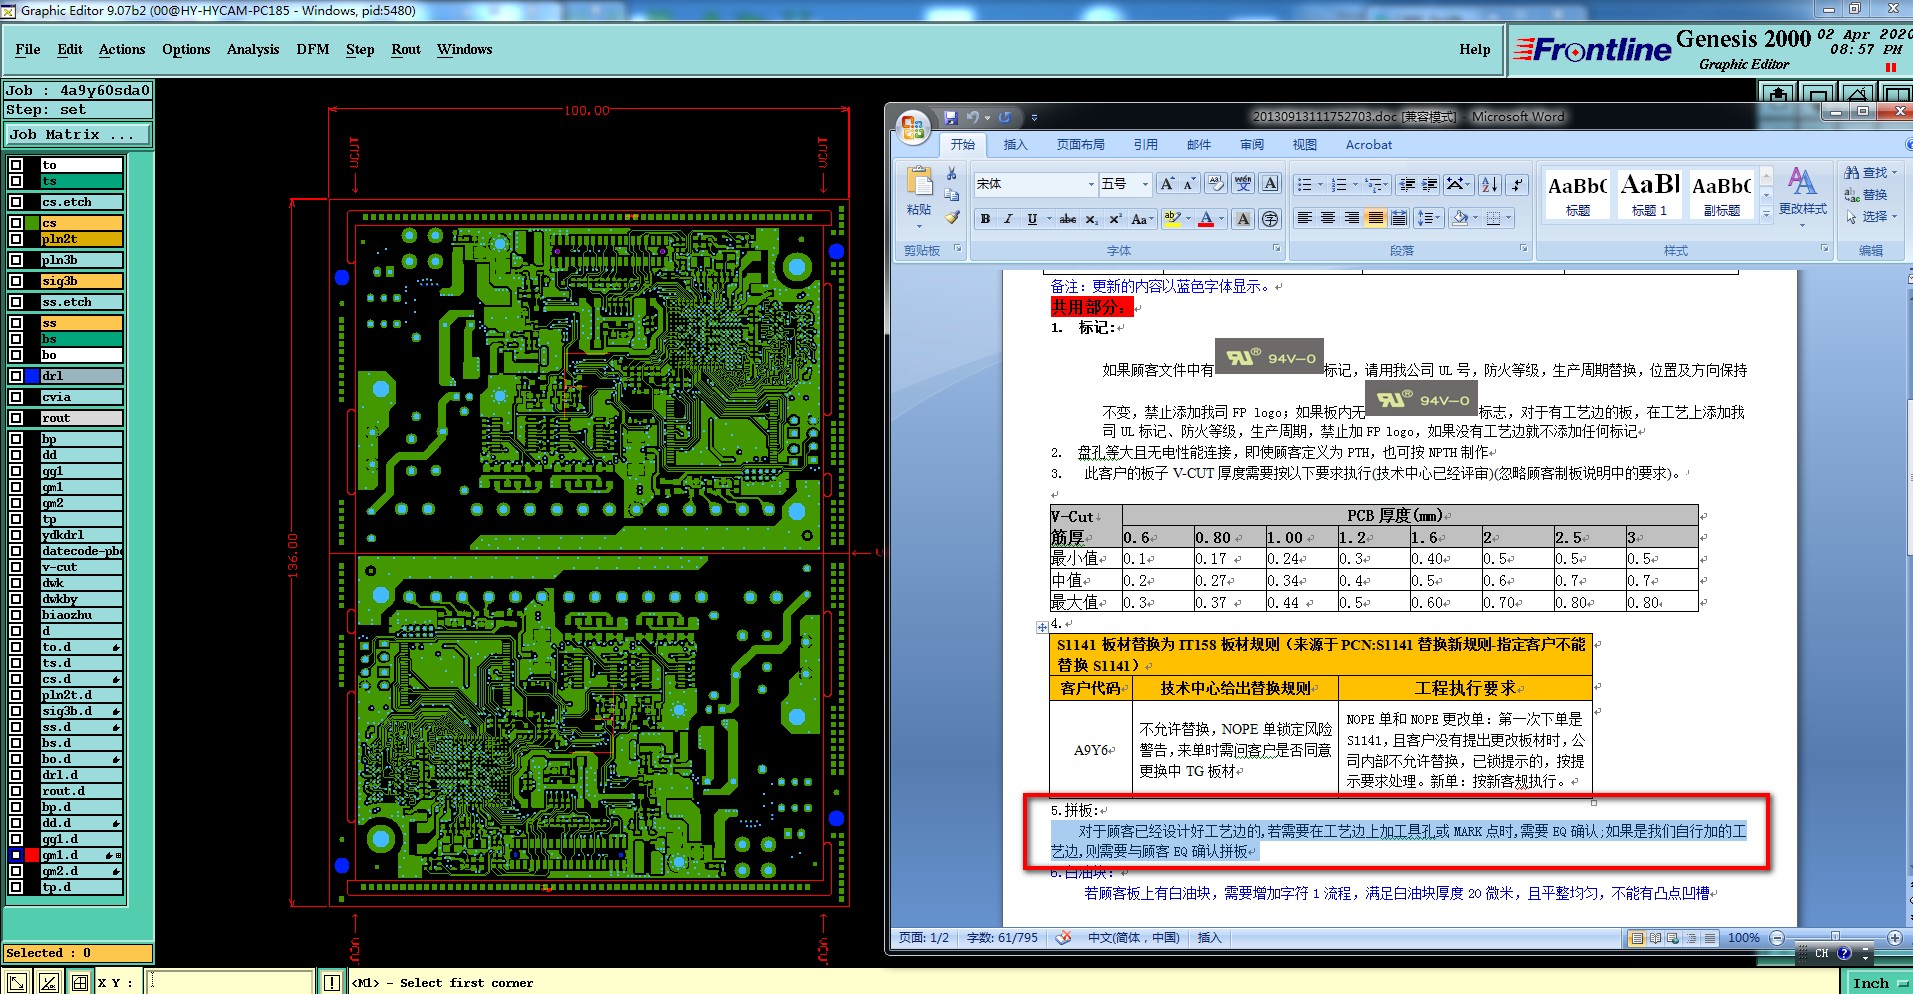This screenshot has height=994, width=1913.
Task: Click the Job Matrix button
Action: [78, 134]
